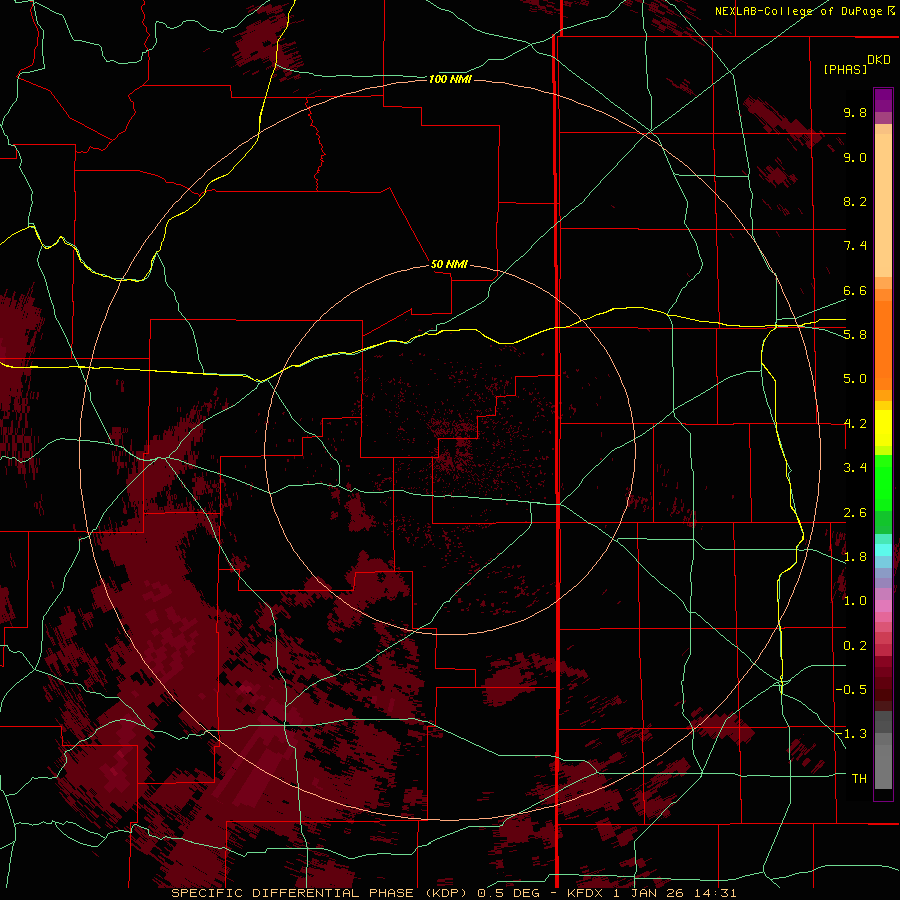Click the 1.8 scale value
This screenshot has height=900, width=900.
[855, 557]
